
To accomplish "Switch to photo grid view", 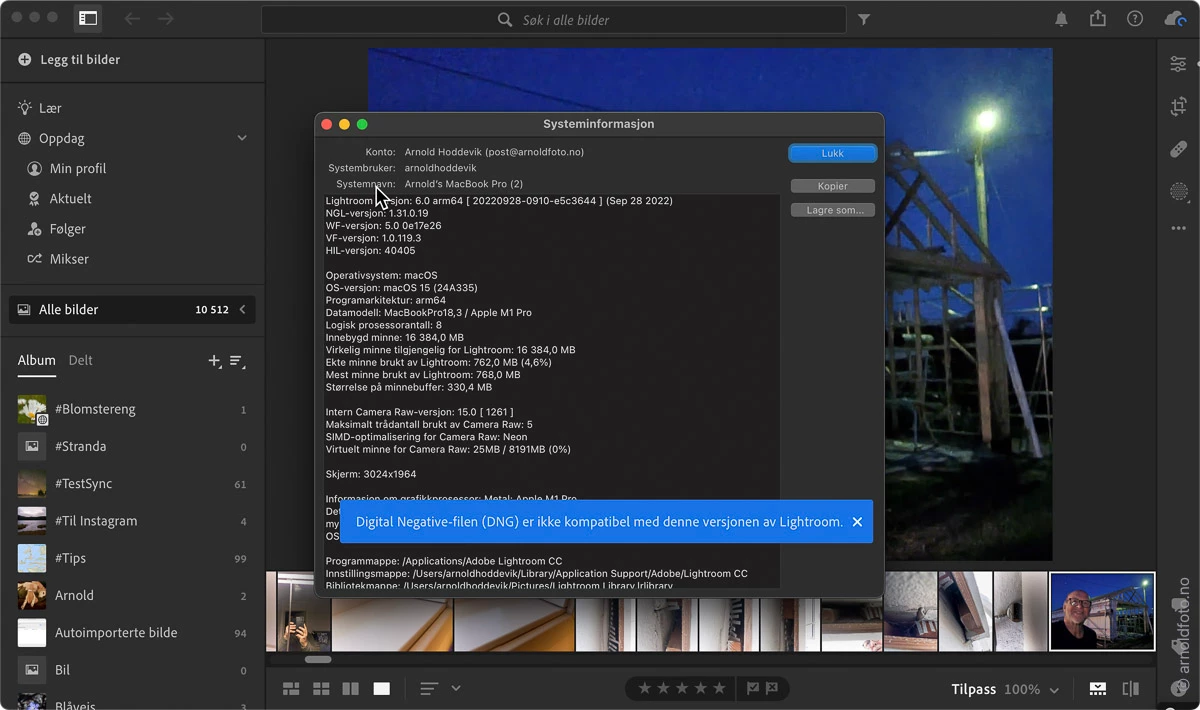I will click(291, 689).
